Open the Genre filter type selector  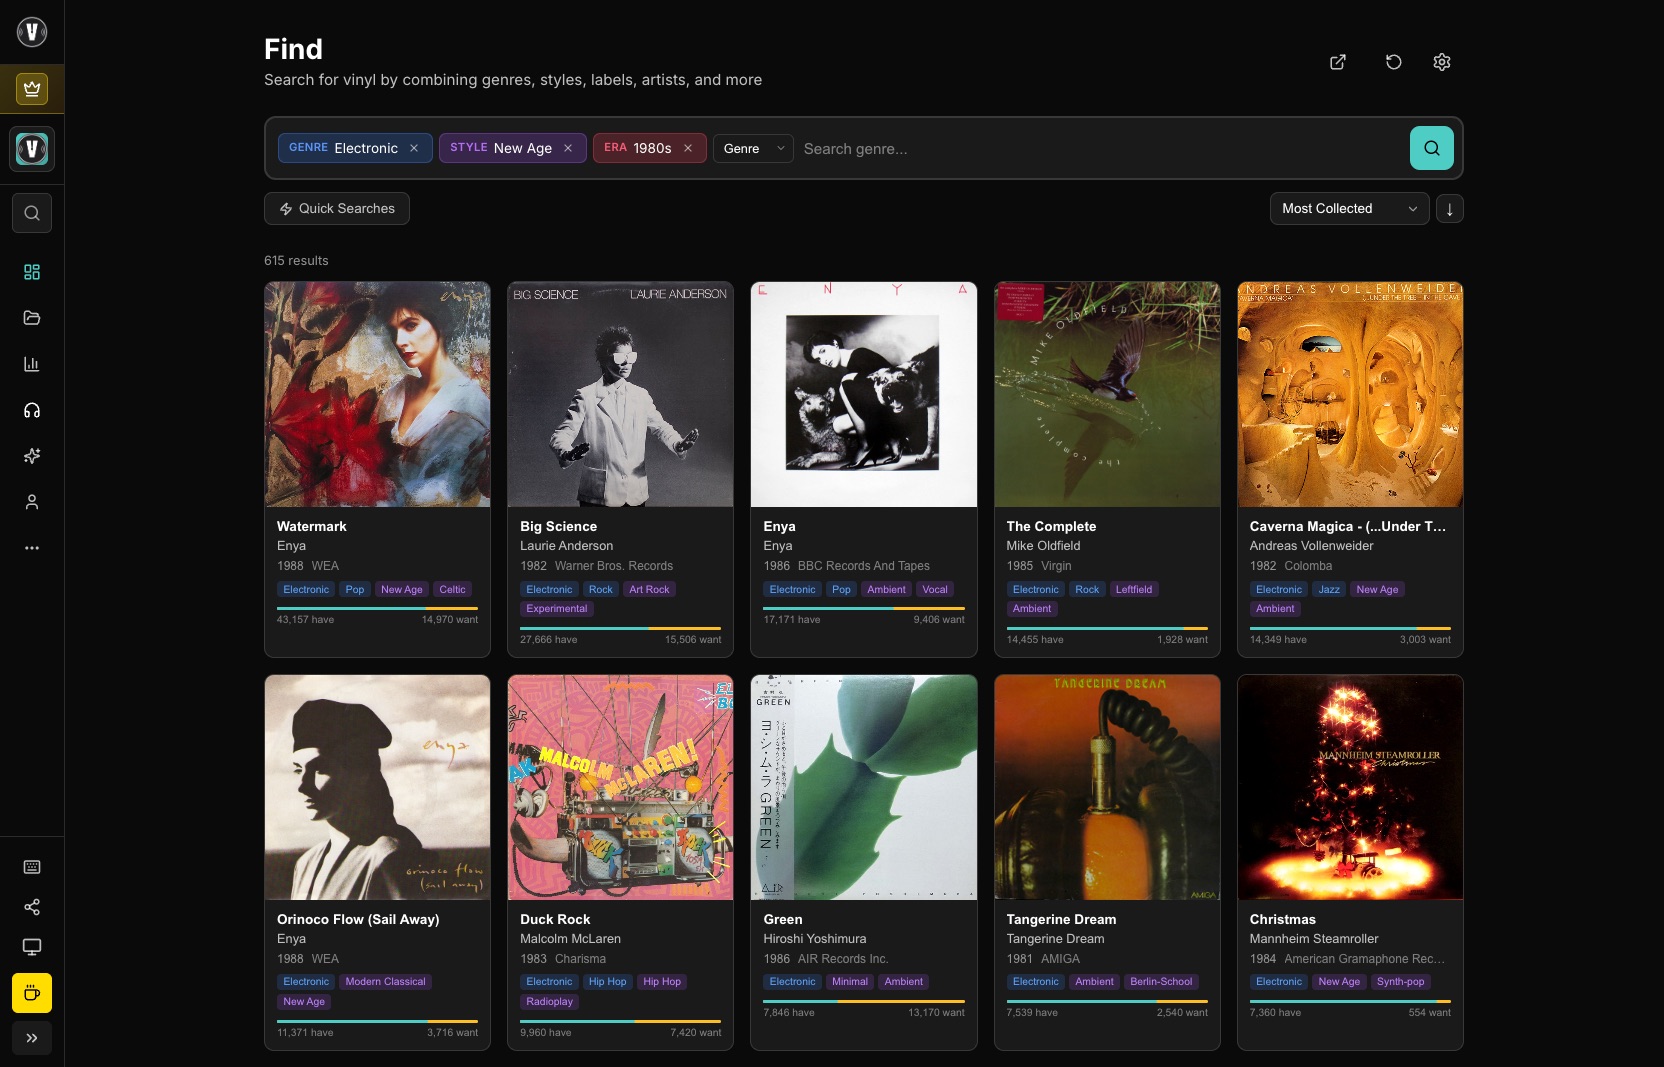(753, 148)
